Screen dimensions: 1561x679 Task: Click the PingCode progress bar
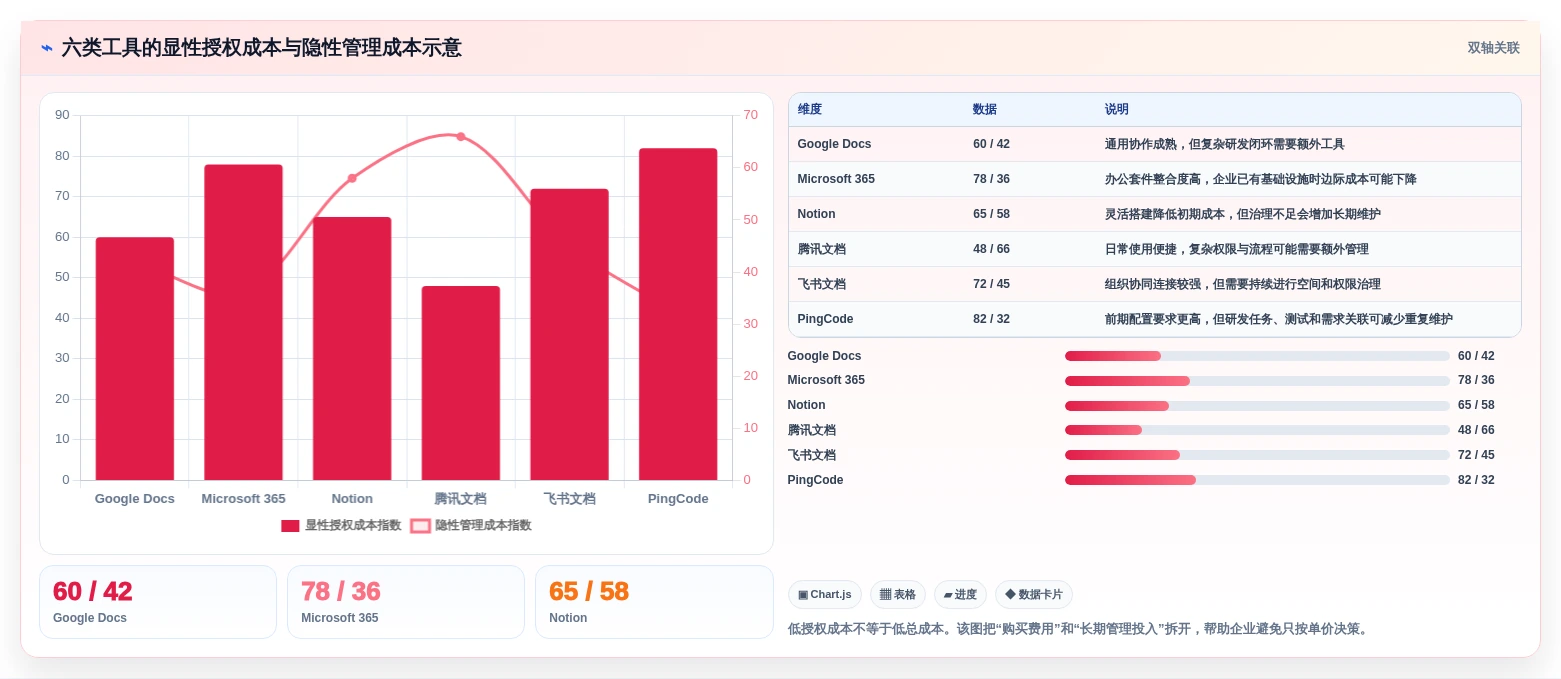tap(1257, 480)
